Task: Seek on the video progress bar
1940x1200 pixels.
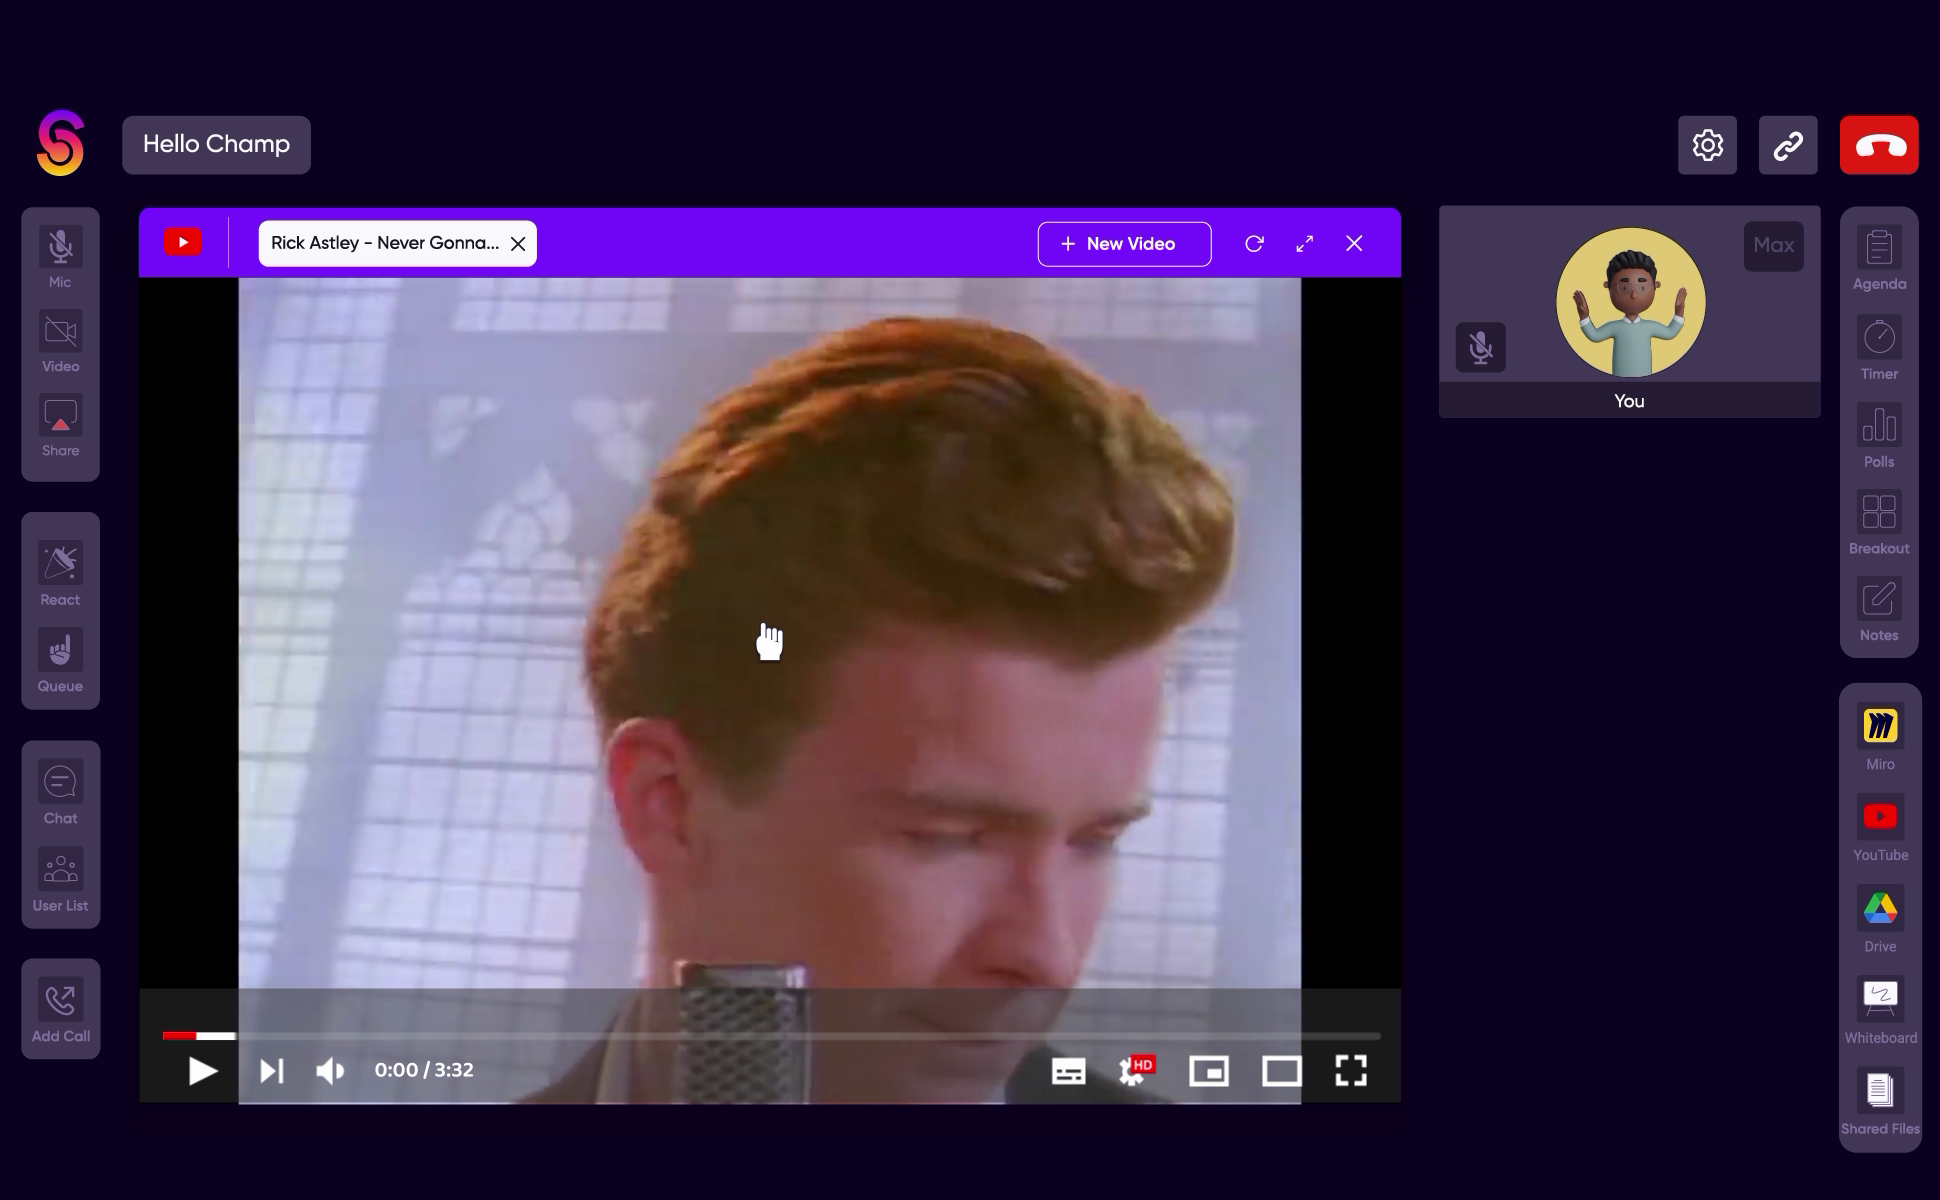Action: 771,1036
